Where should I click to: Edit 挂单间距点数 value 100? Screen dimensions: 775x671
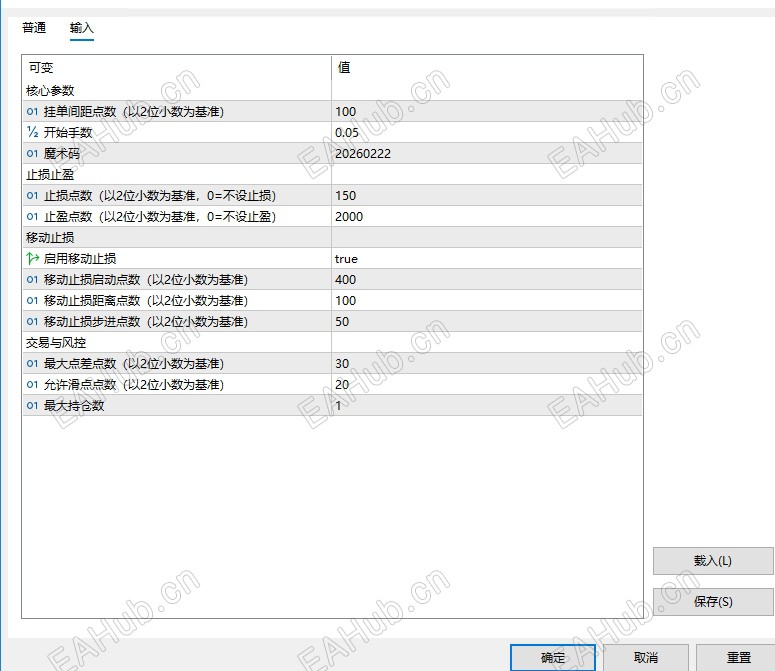click(487, 112)
